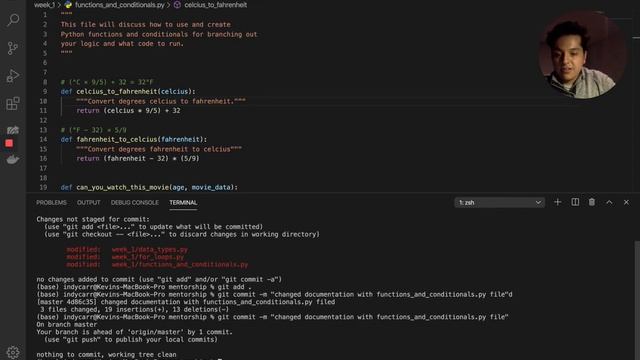The height and width of the screenshot is (360, 640).
Task: Create a new terminal with plus icon
Action: click(558, 202)
